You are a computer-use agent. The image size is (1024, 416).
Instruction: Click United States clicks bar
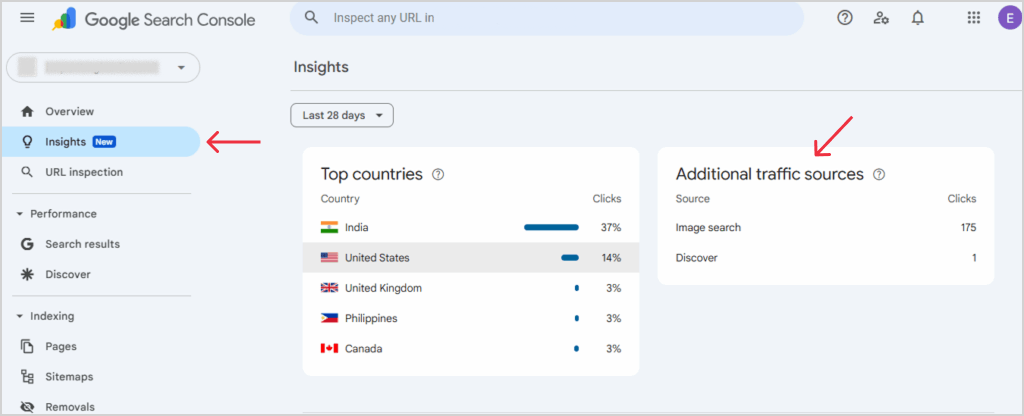pyautogui.click(x=570, y=258)
